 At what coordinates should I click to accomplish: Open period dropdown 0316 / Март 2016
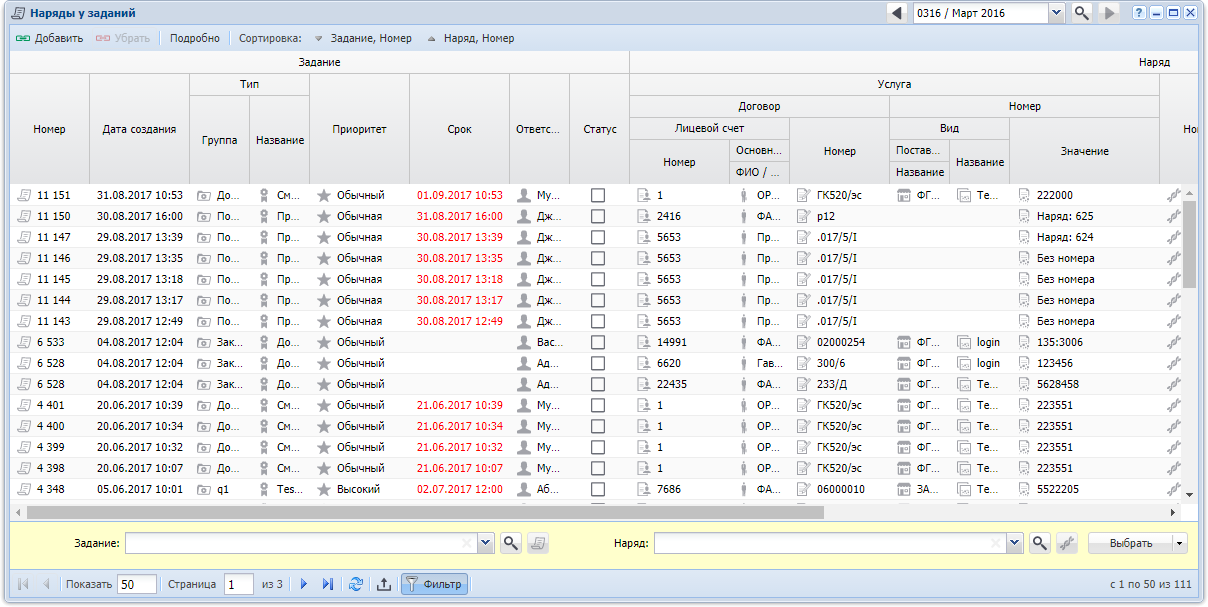coord(1057,13)
